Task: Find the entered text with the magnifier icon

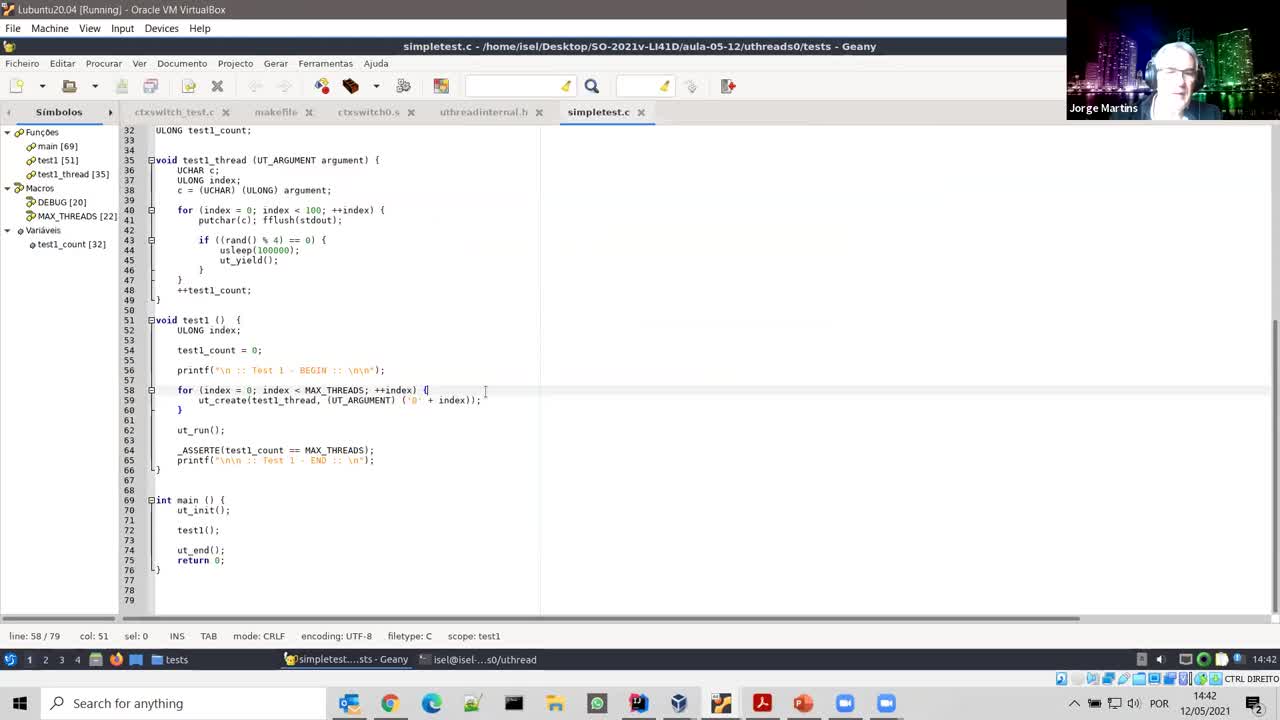Action: point(591,86)
